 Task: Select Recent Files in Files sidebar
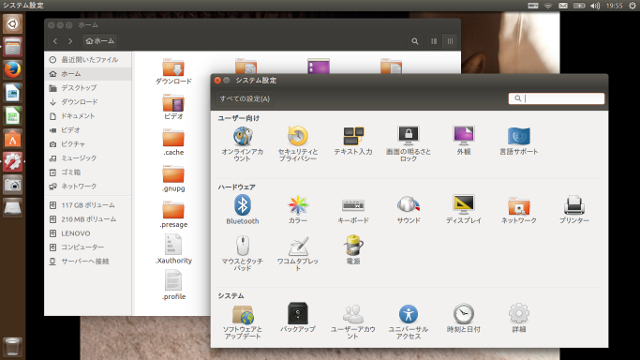click(x=88, y=60)
